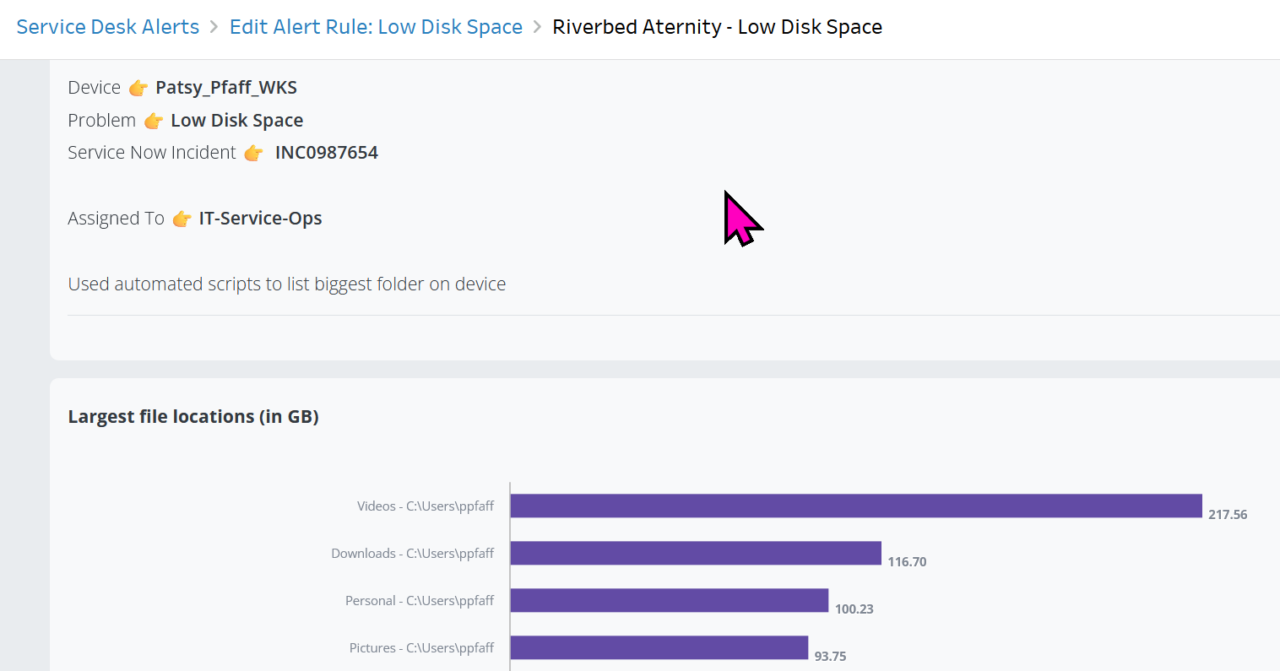Click the IT-Service-Ops assignment group
Viewport: 1280px width, 671px height.
(x=260, y=218)
